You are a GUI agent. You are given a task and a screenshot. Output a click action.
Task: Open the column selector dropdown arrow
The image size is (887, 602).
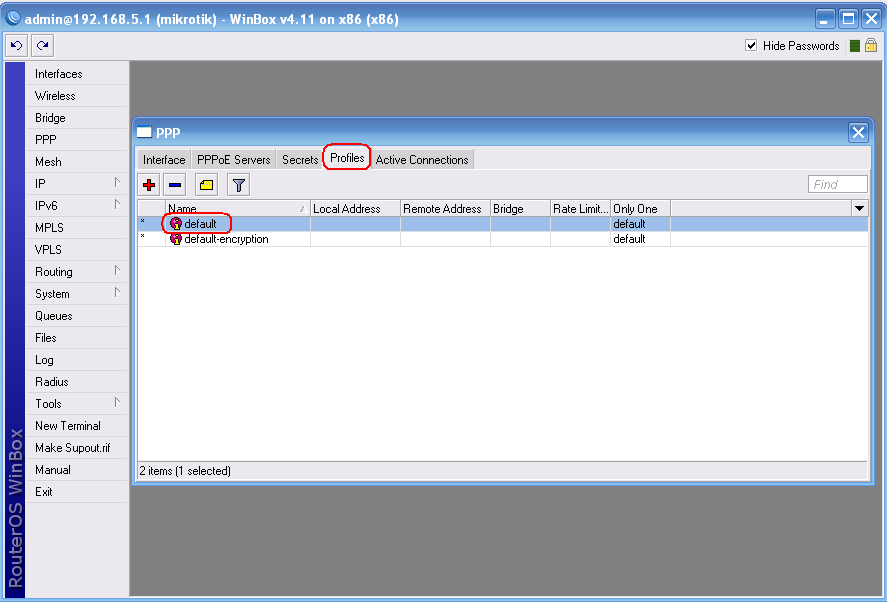click(x=859, y=208)
